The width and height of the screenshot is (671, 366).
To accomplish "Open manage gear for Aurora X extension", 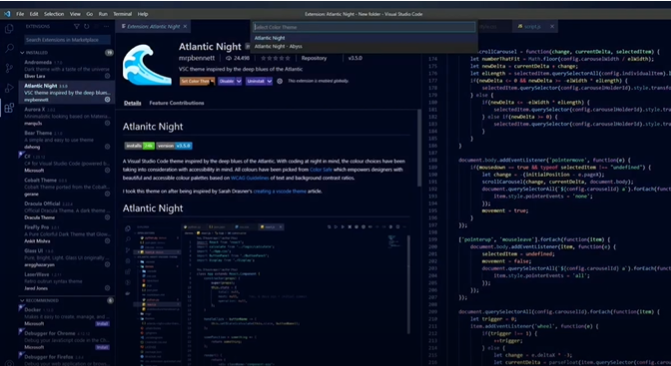I will 107,123.
